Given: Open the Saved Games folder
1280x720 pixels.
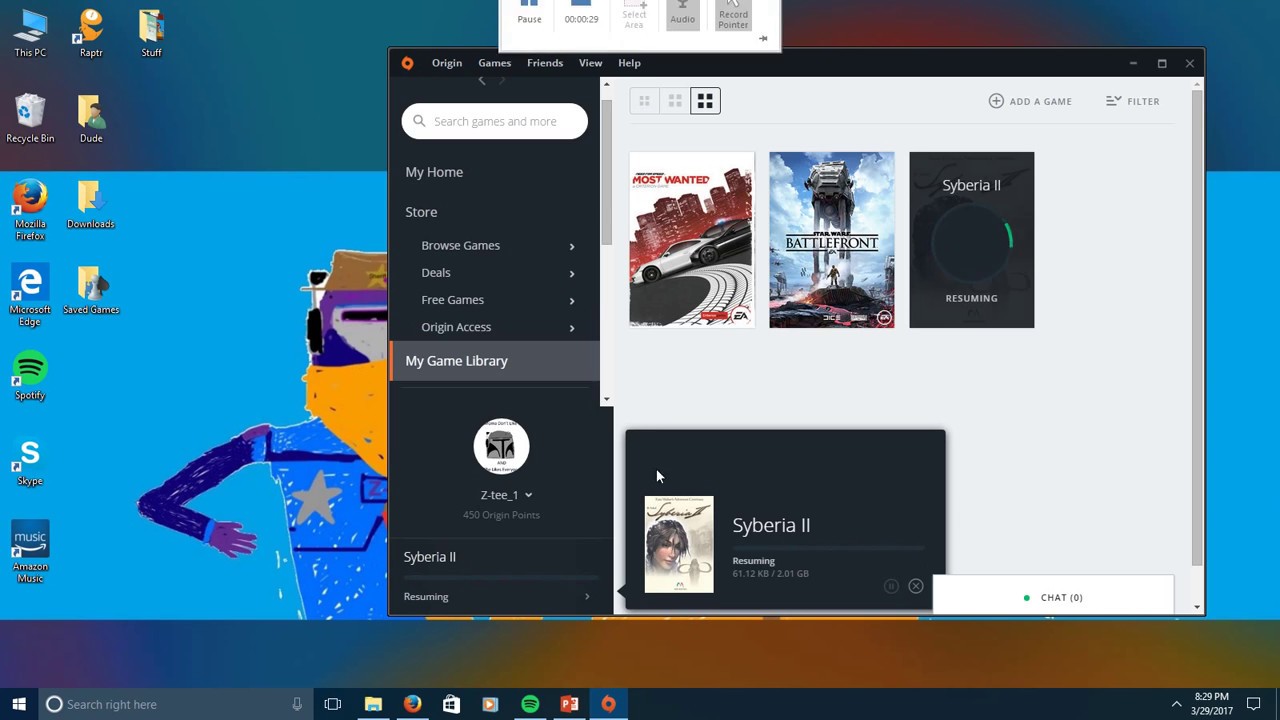Looking at the screenshot, I should tap(91, 291).
